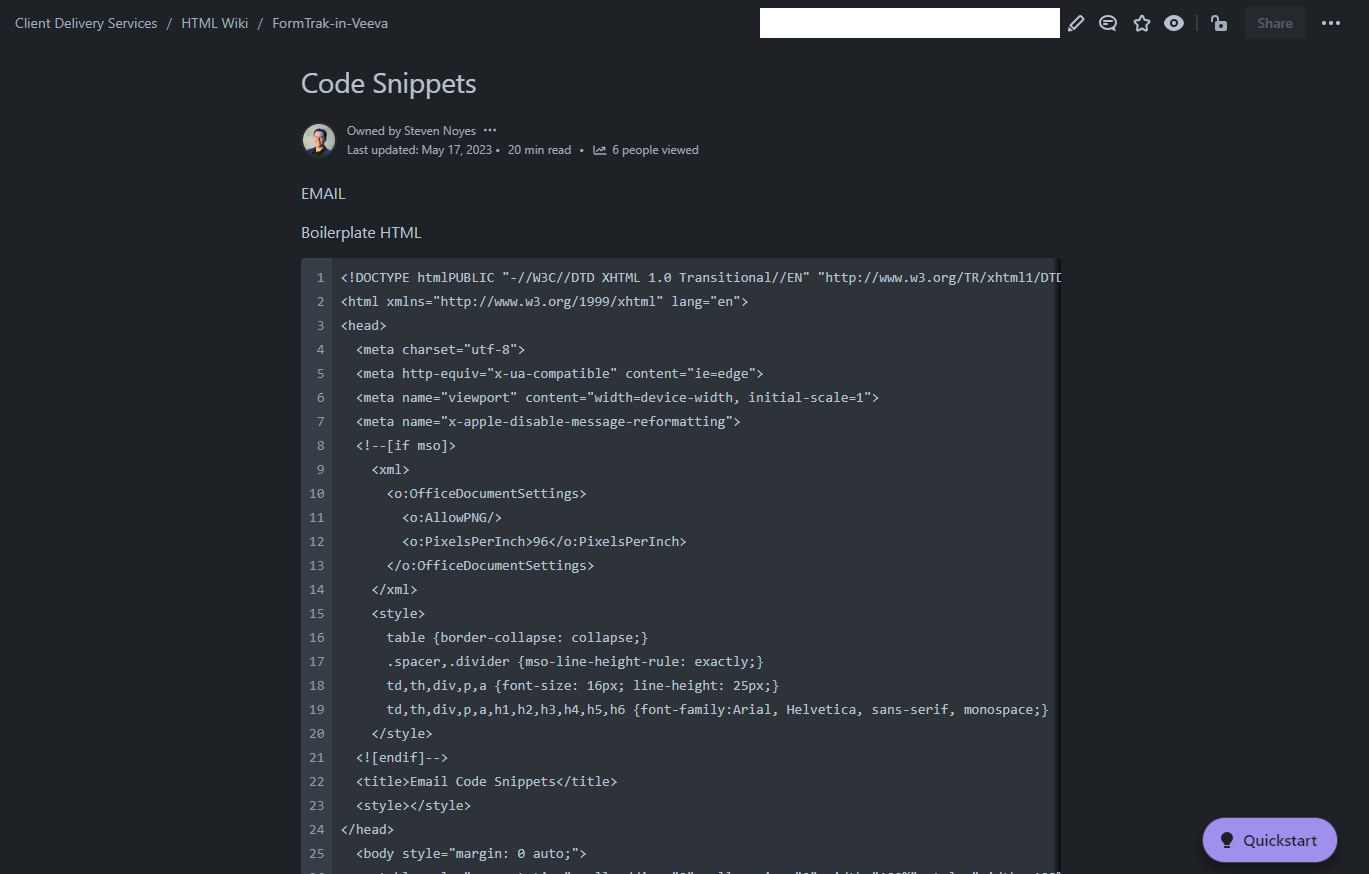Click Boilerplate HTML text
The height and width of the screenshot is (874, 1369).
click(361, 233)
